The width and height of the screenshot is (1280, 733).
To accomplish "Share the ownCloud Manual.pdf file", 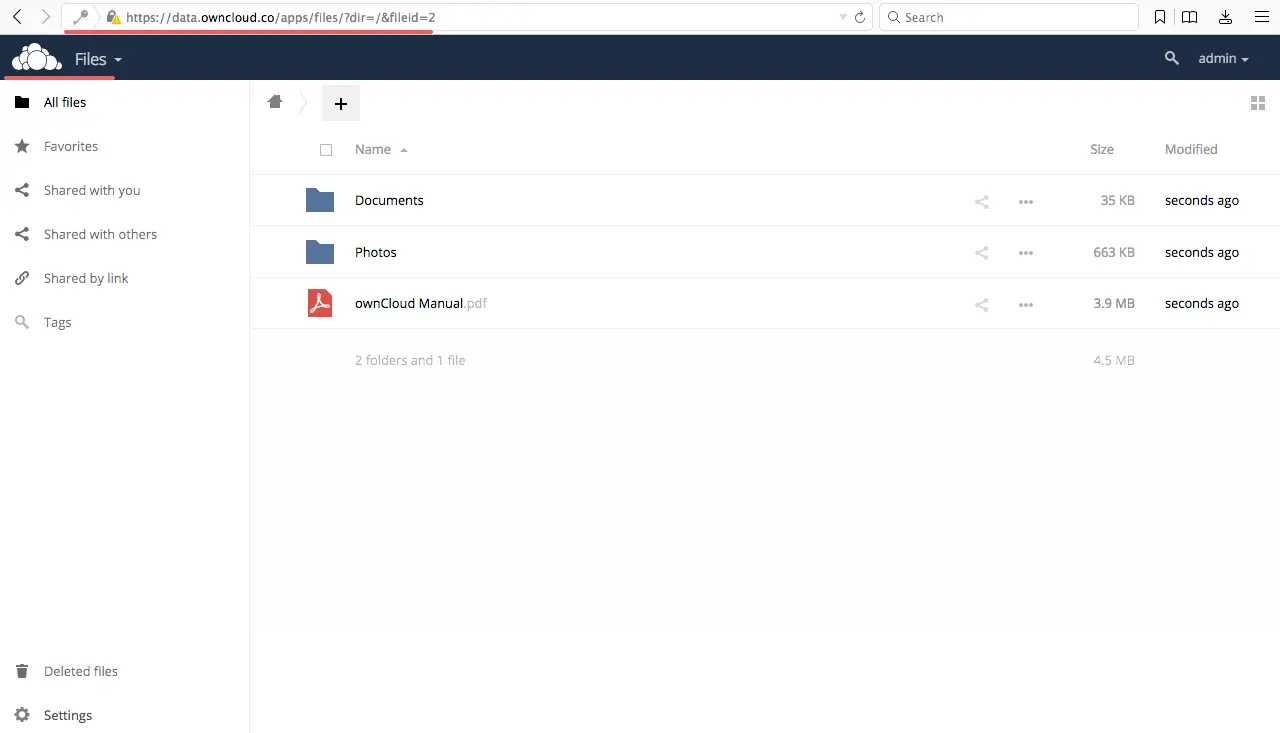I will click(982, 304).
